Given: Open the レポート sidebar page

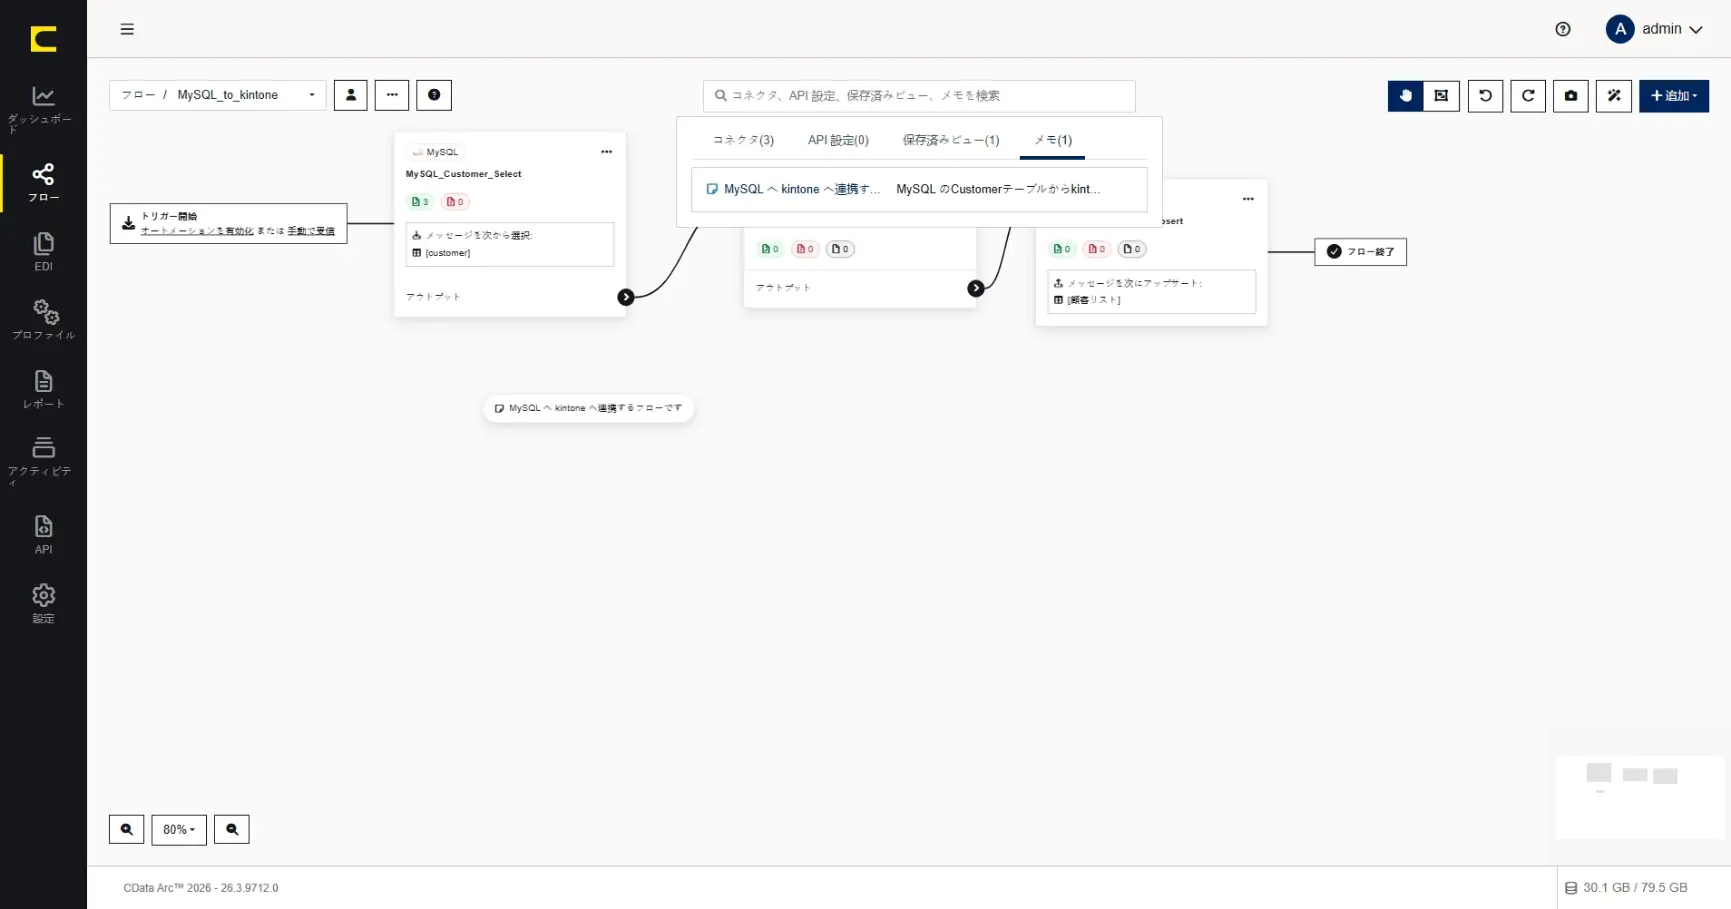Looking at the screenshot, I should pos(43,389).
